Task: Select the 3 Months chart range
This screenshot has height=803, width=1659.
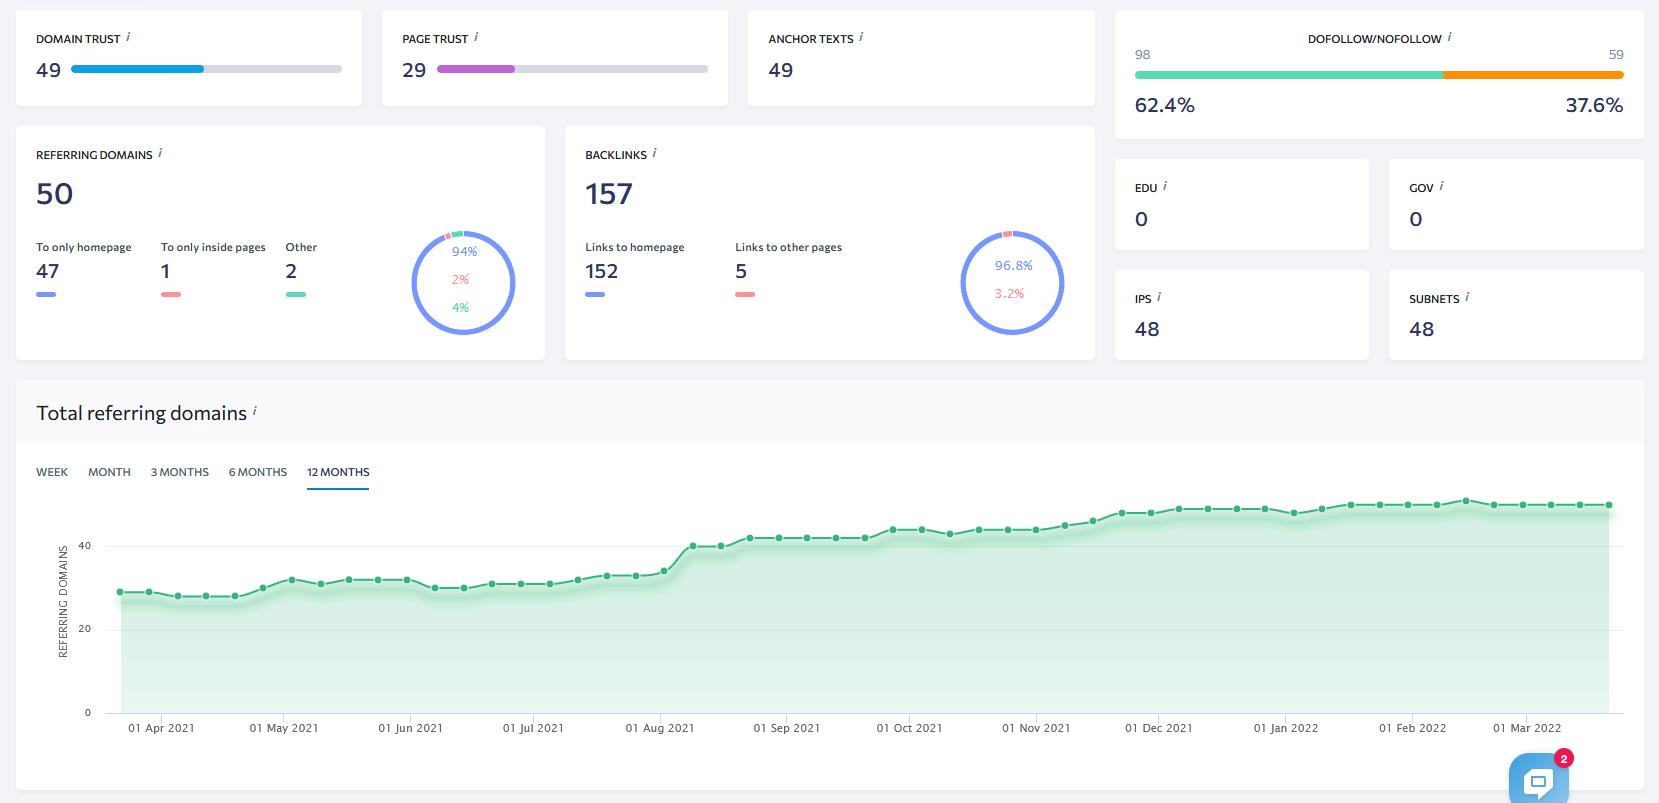Action: [x=180, y=472]
